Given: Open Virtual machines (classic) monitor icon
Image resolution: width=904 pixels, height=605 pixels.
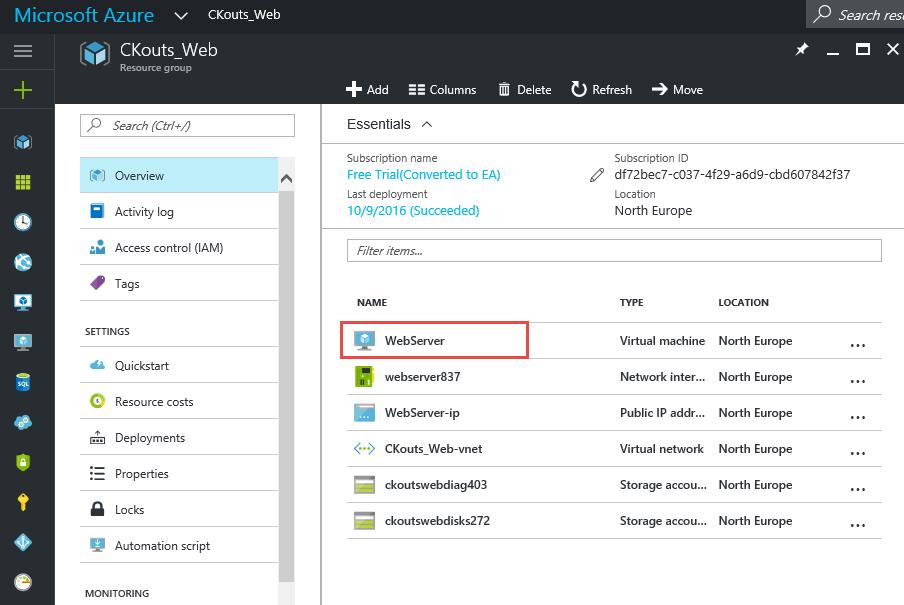Looking at the screenshot, I should tap(23, 302).
